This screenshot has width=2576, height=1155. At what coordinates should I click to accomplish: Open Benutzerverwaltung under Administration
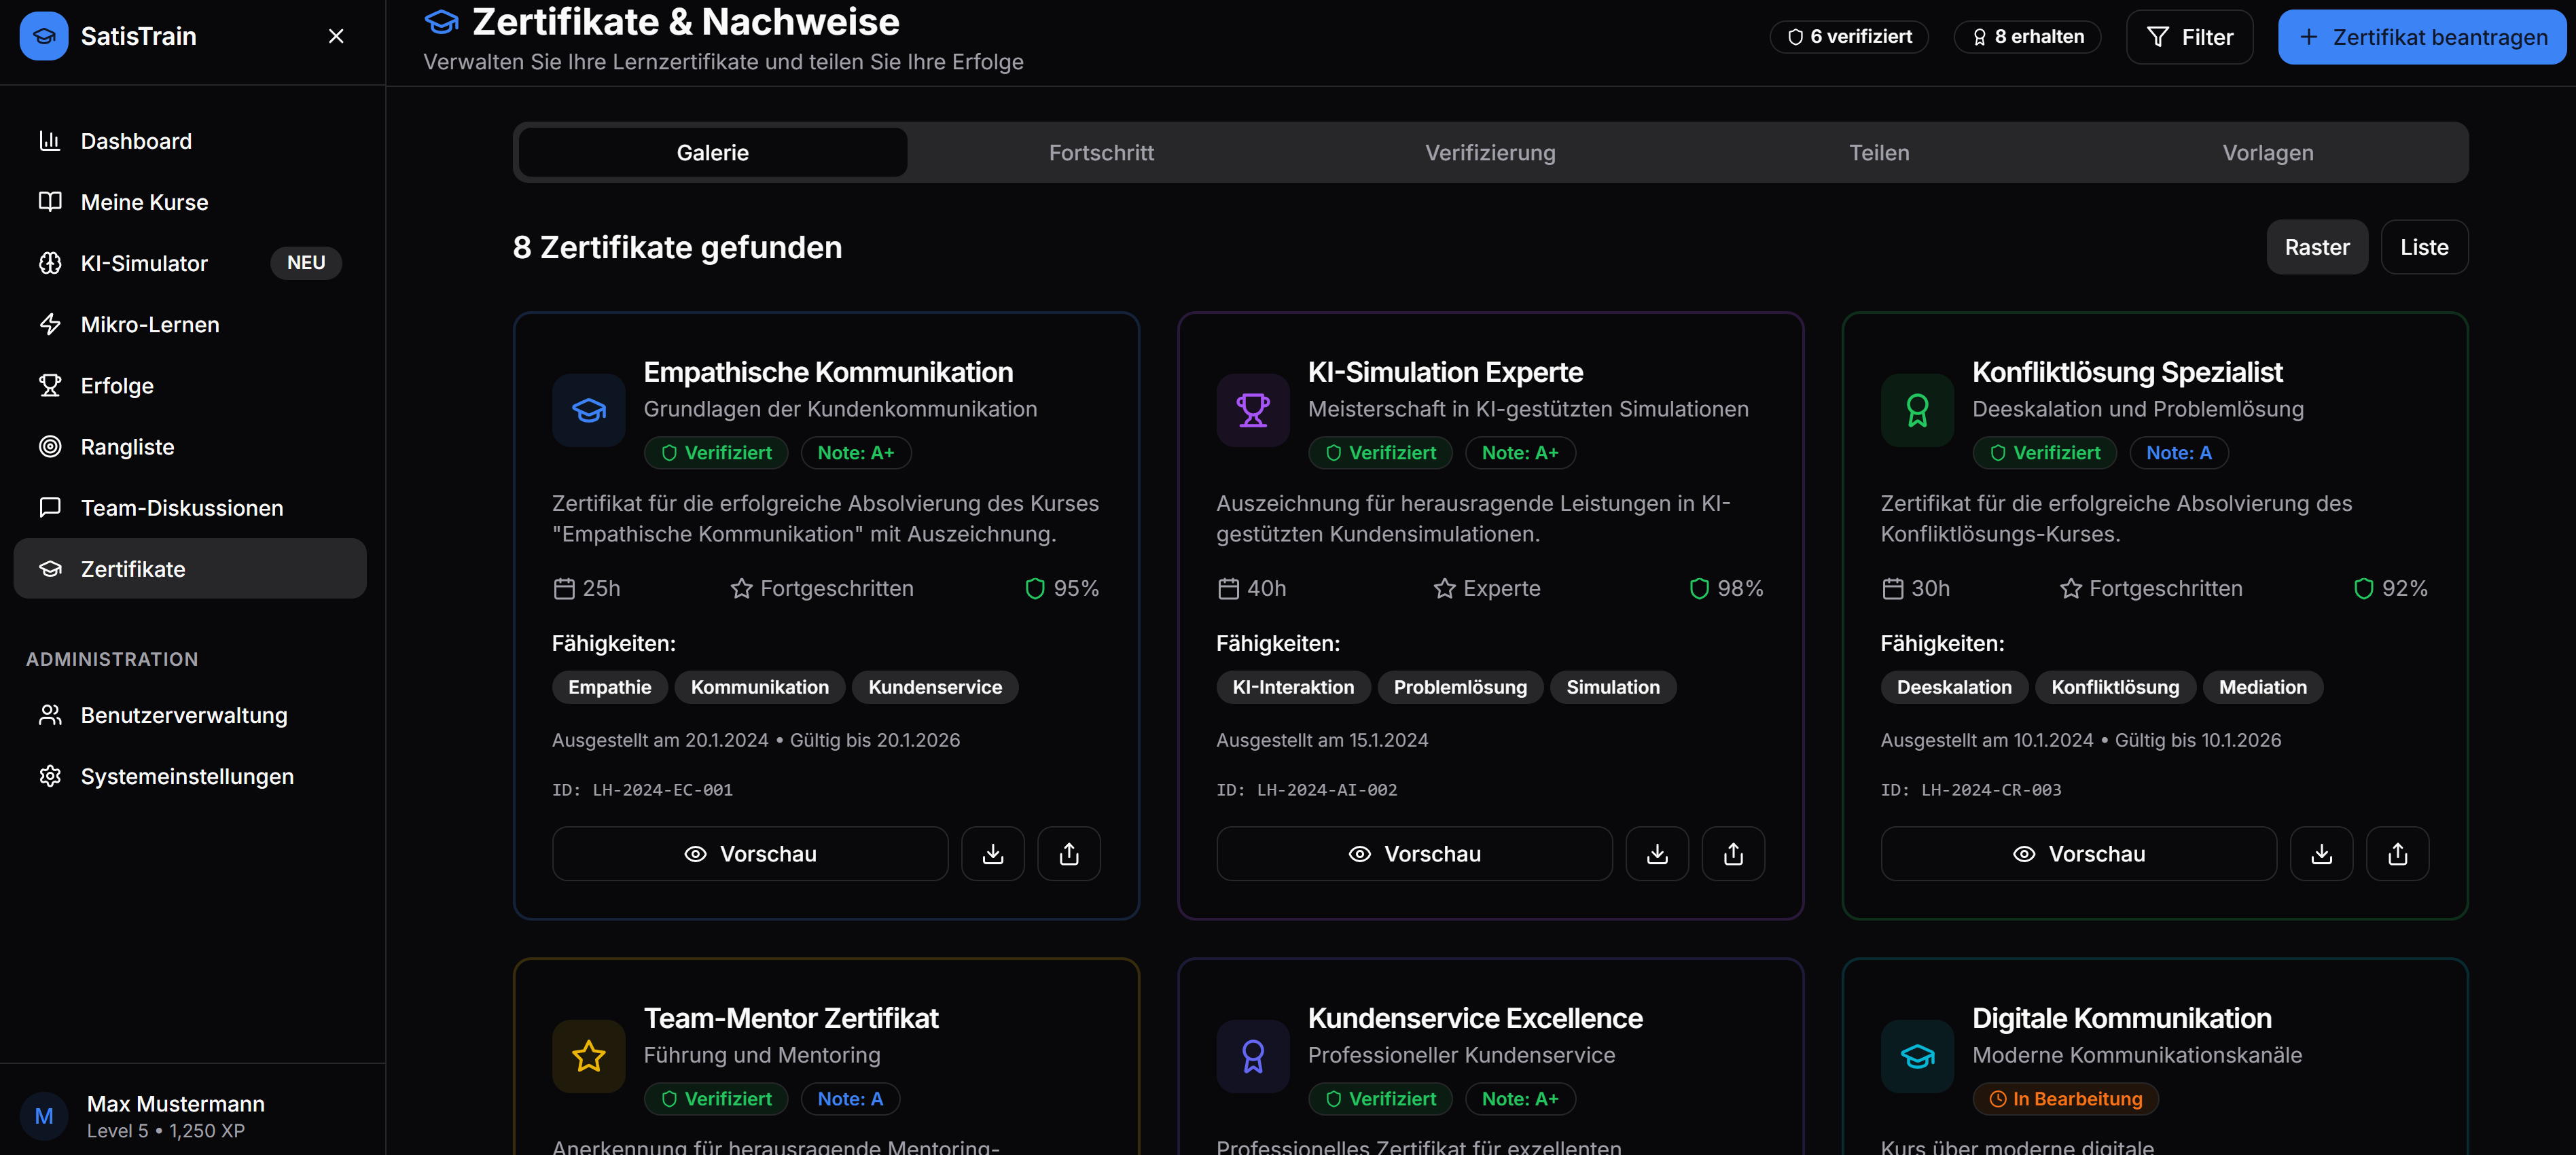click(190, 715)
